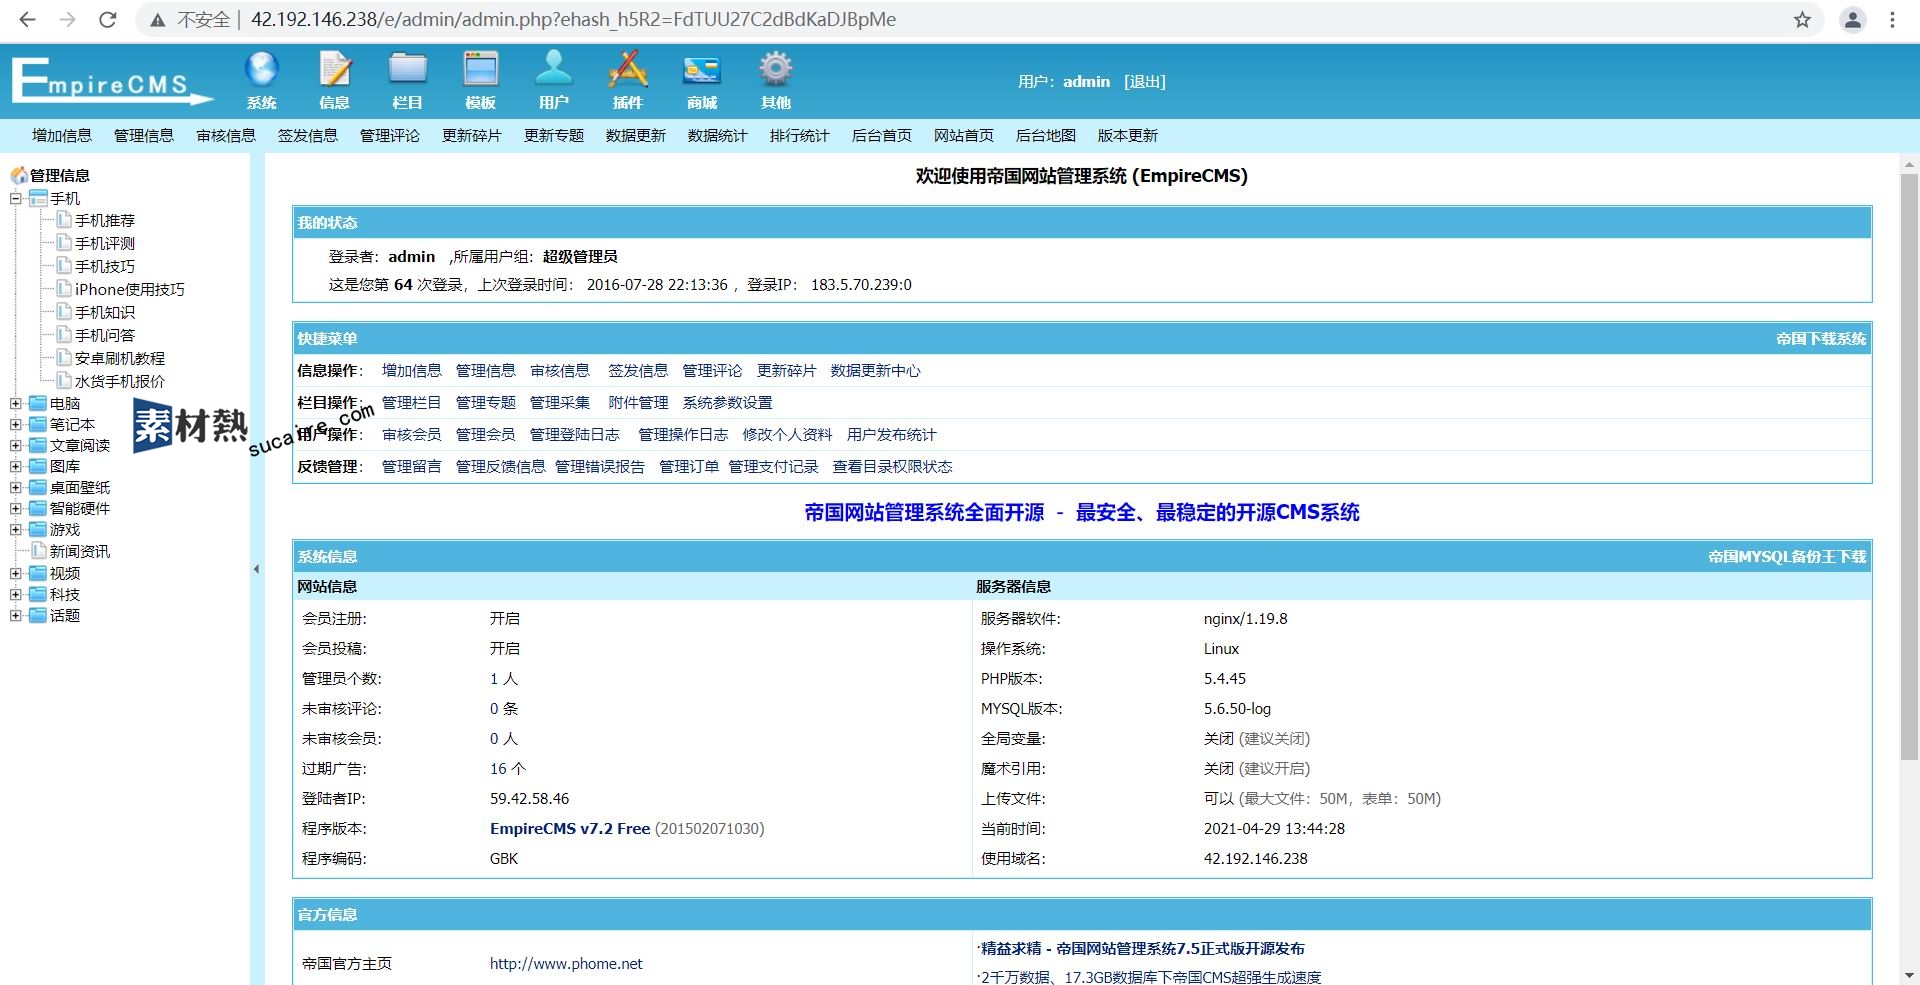Open 系统参数设置 in quick menu
Viewport: 1920px width, 985px height.
728,403
